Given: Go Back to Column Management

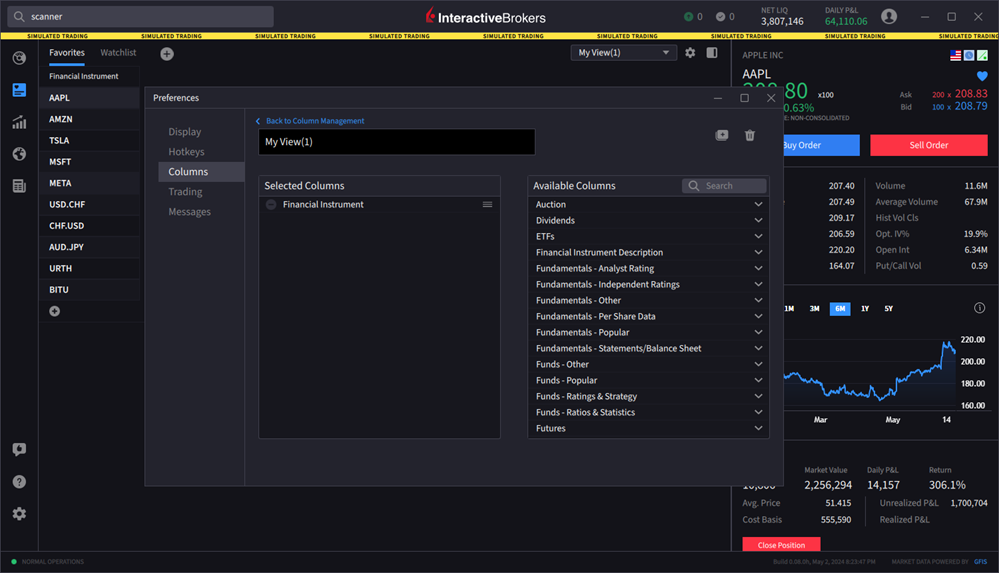Looking at the screenshot, I should click(x=310, y=121).
